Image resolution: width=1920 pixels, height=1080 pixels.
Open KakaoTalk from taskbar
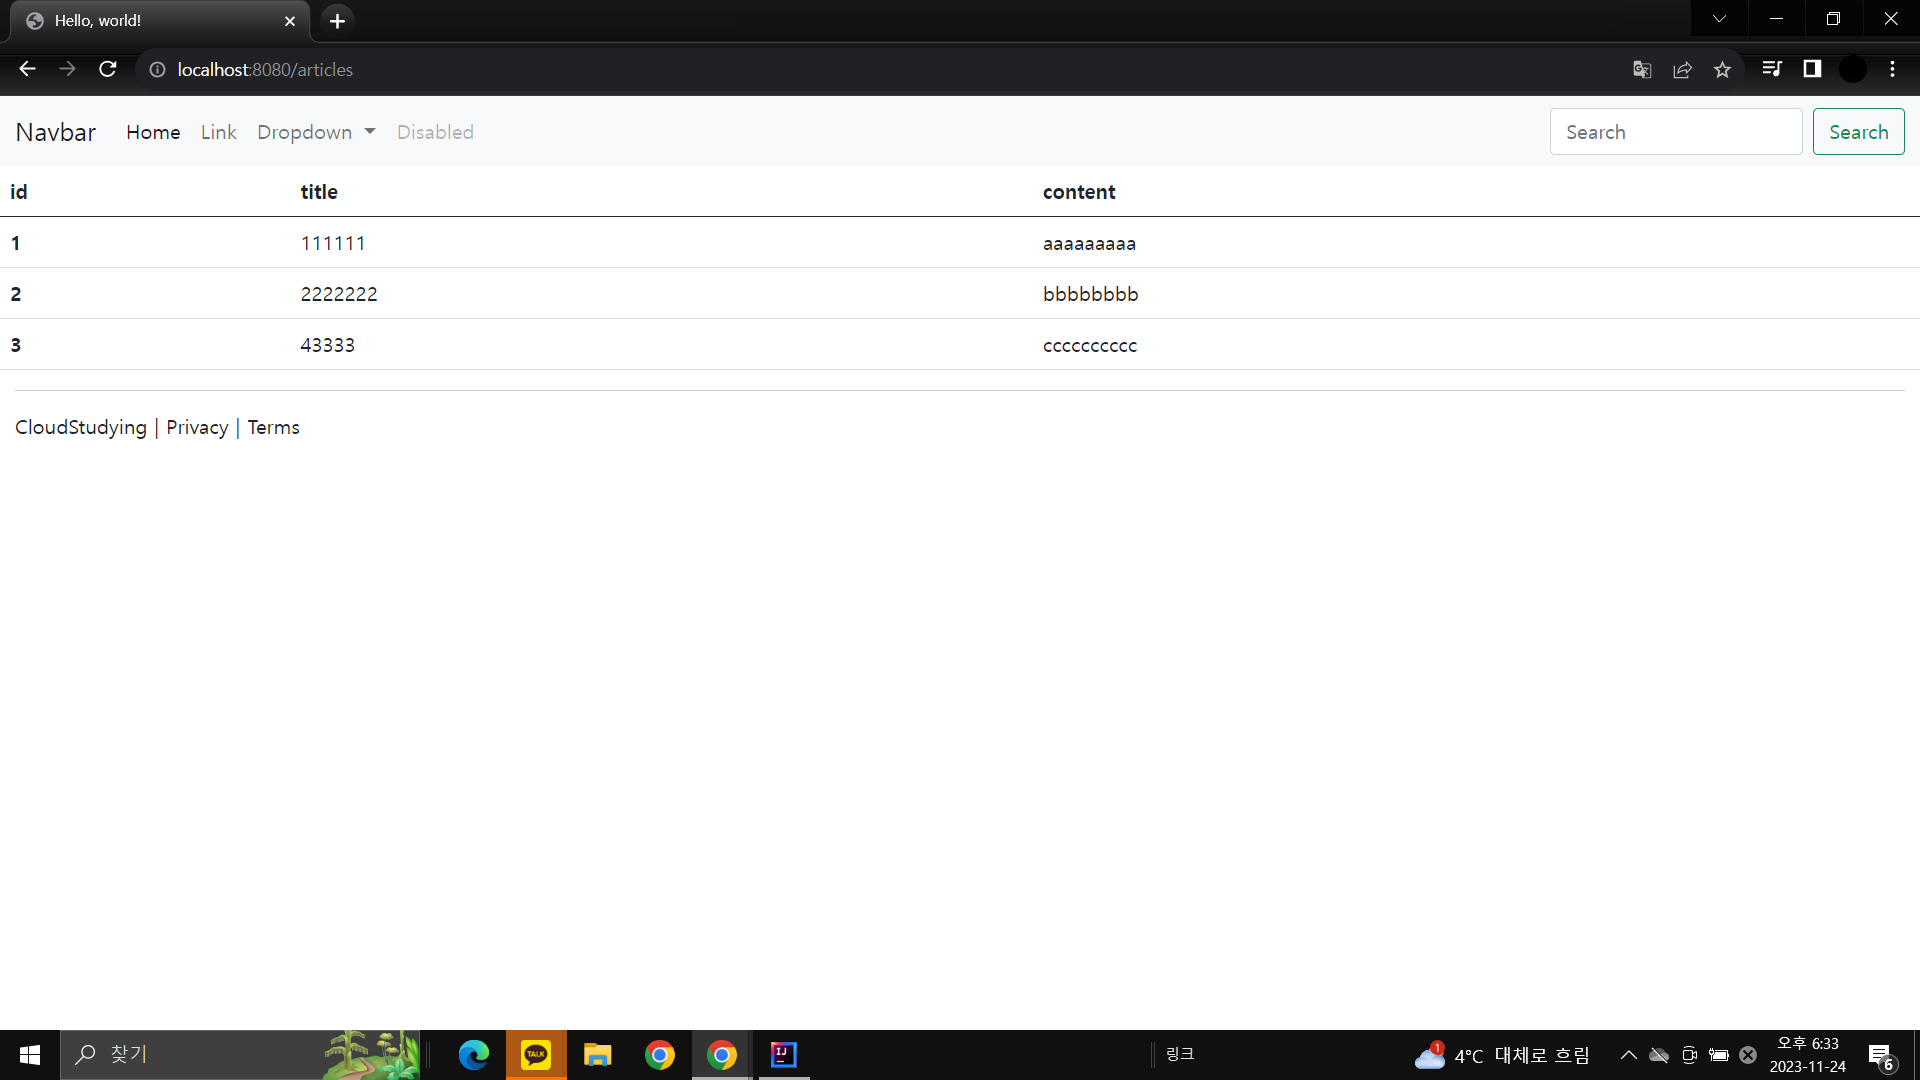[x=536, y=1054]
